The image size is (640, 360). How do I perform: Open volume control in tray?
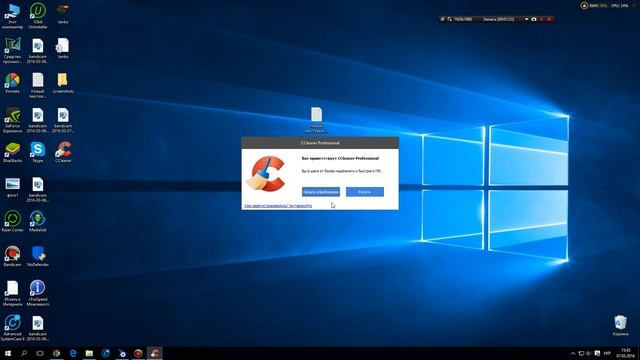[589, 353]
